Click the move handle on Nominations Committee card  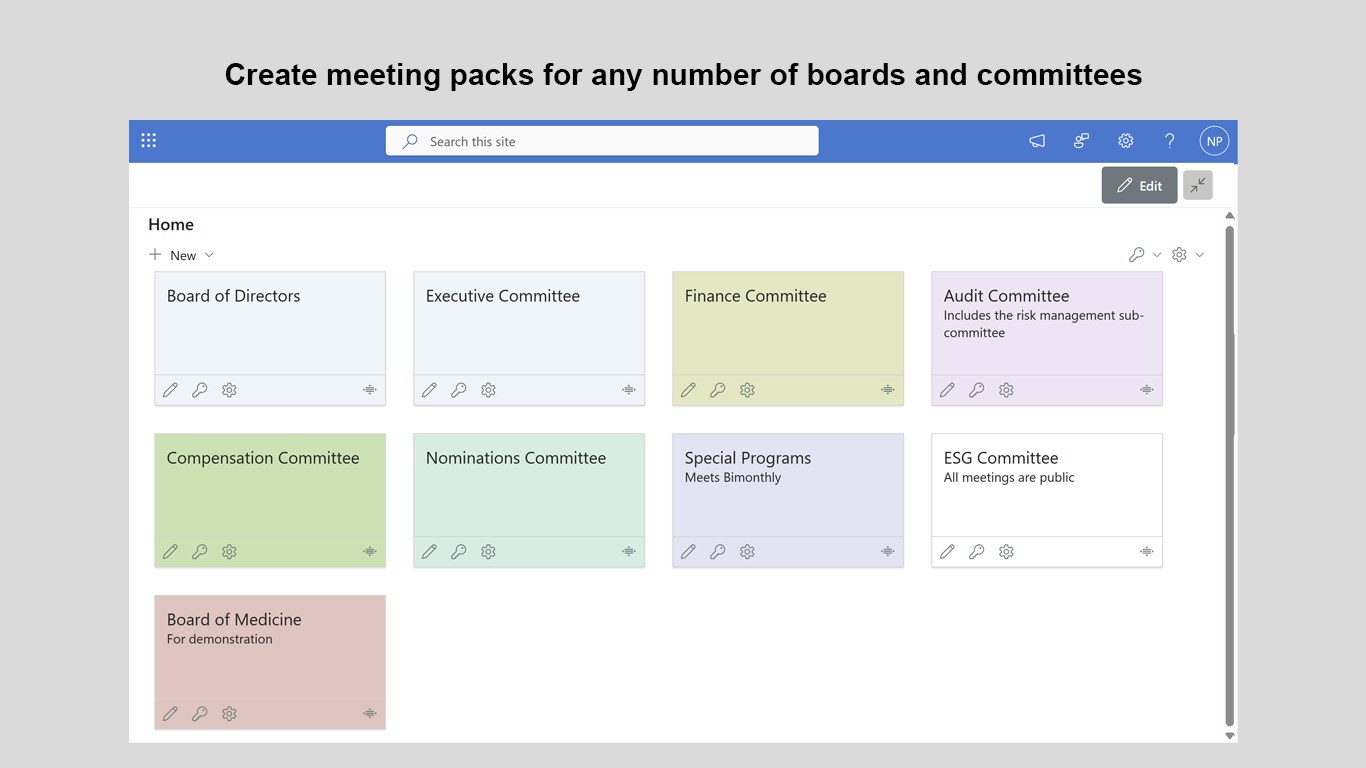click(x=628, y=552)
